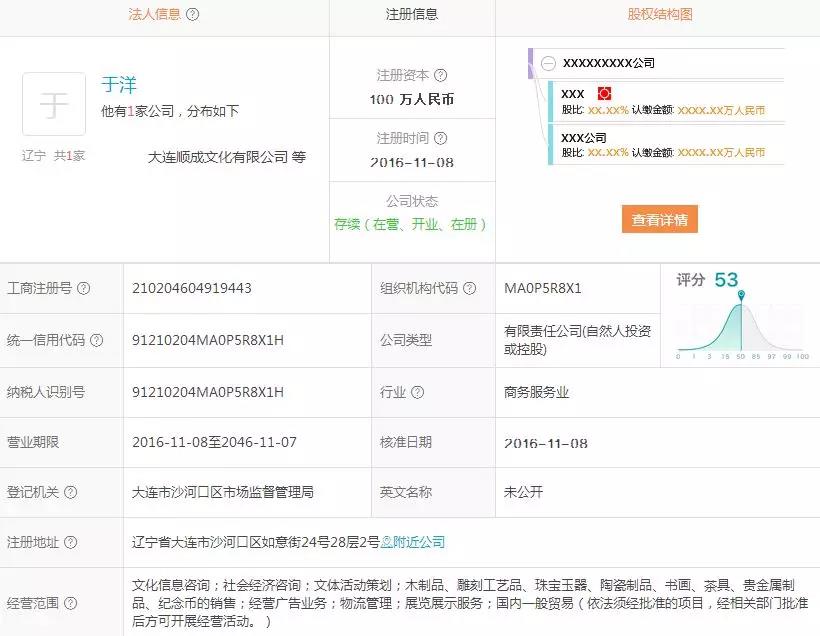
Task: Open legal representative 于洋 profile link
Action: point(119,85)
